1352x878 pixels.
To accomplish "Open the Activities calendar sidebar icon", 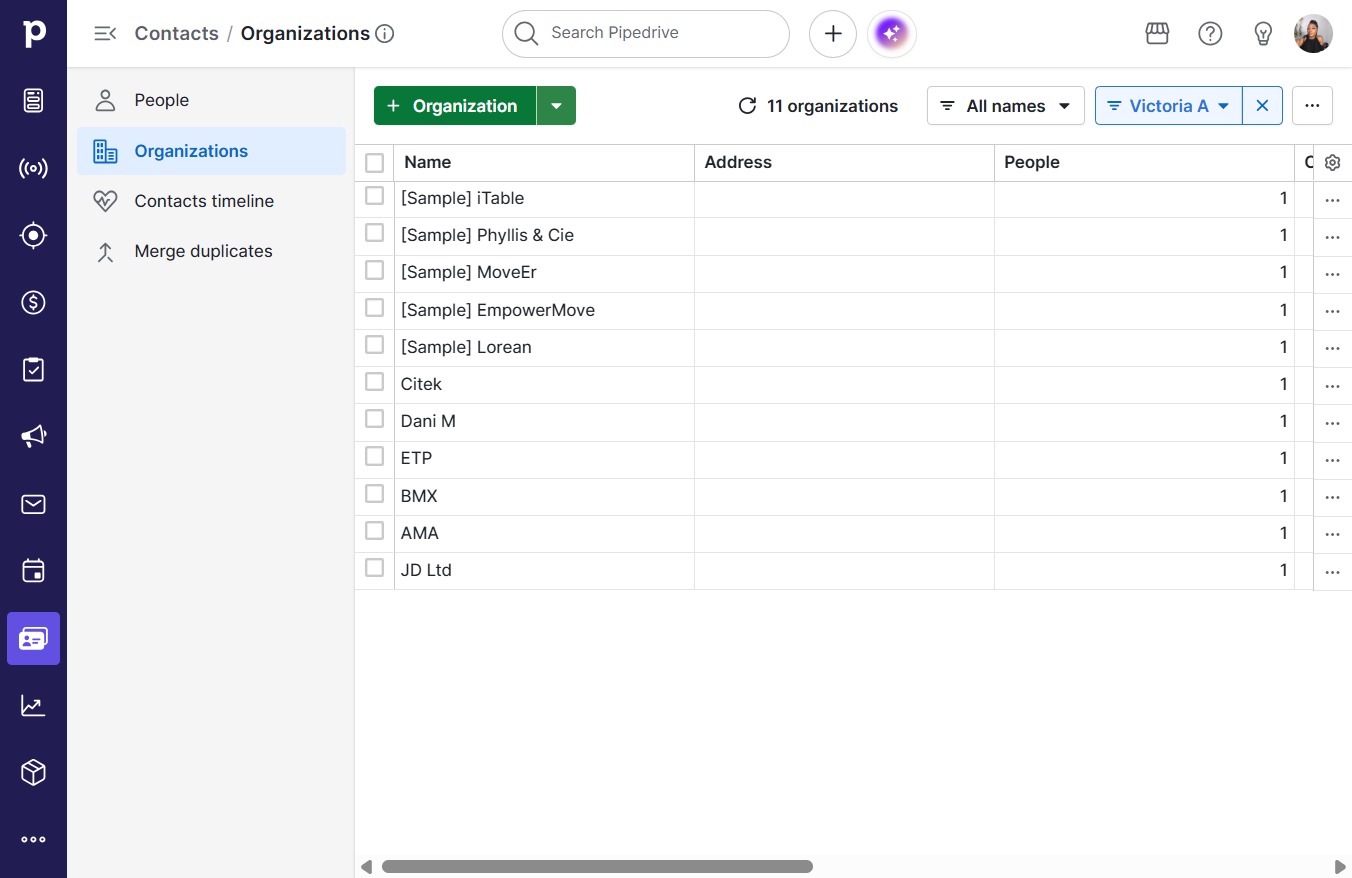I will tap(33, 571).
